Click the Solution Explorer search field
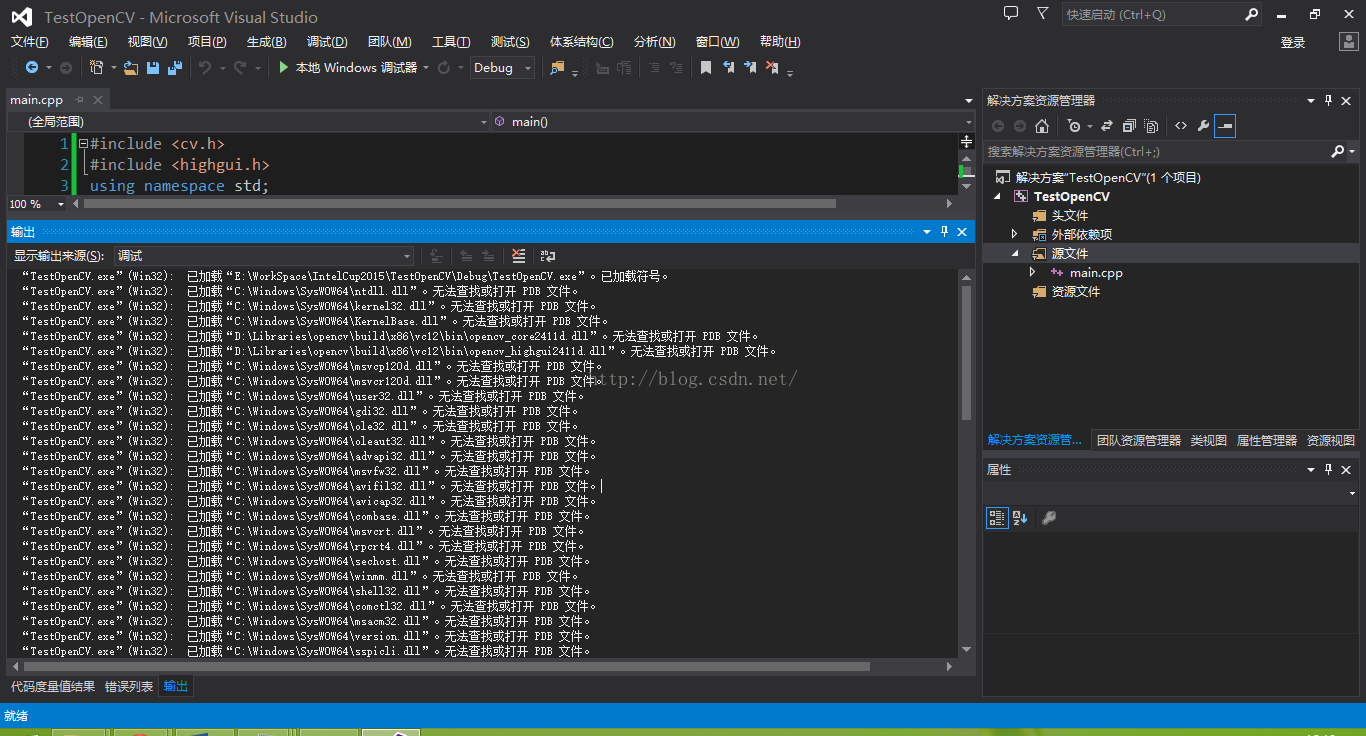 (x=1158, y=151)
